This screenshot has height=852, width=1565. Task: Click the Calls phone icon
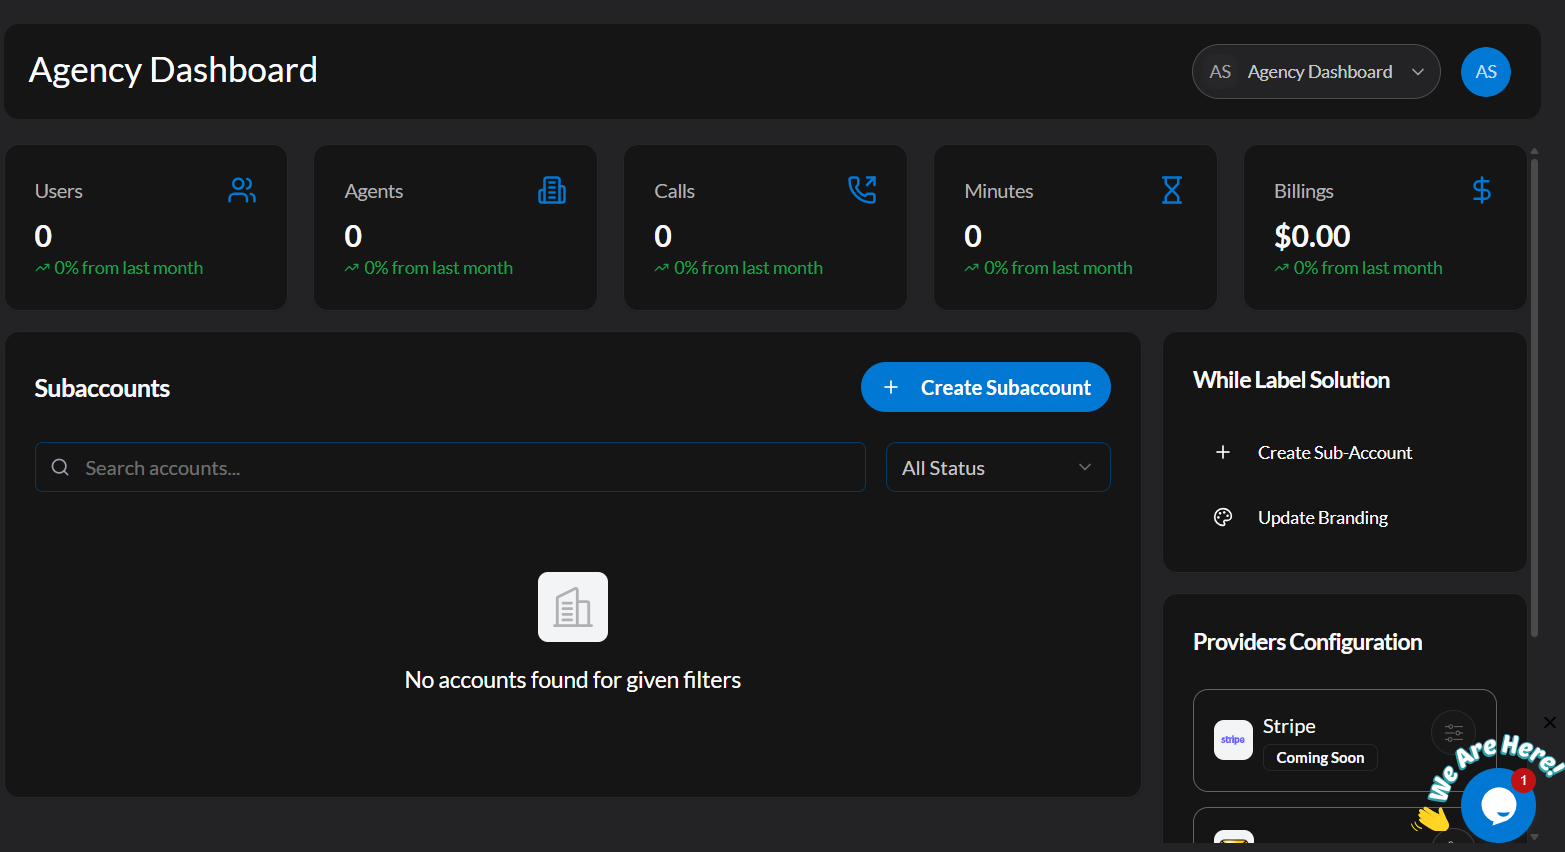(862, 190)
